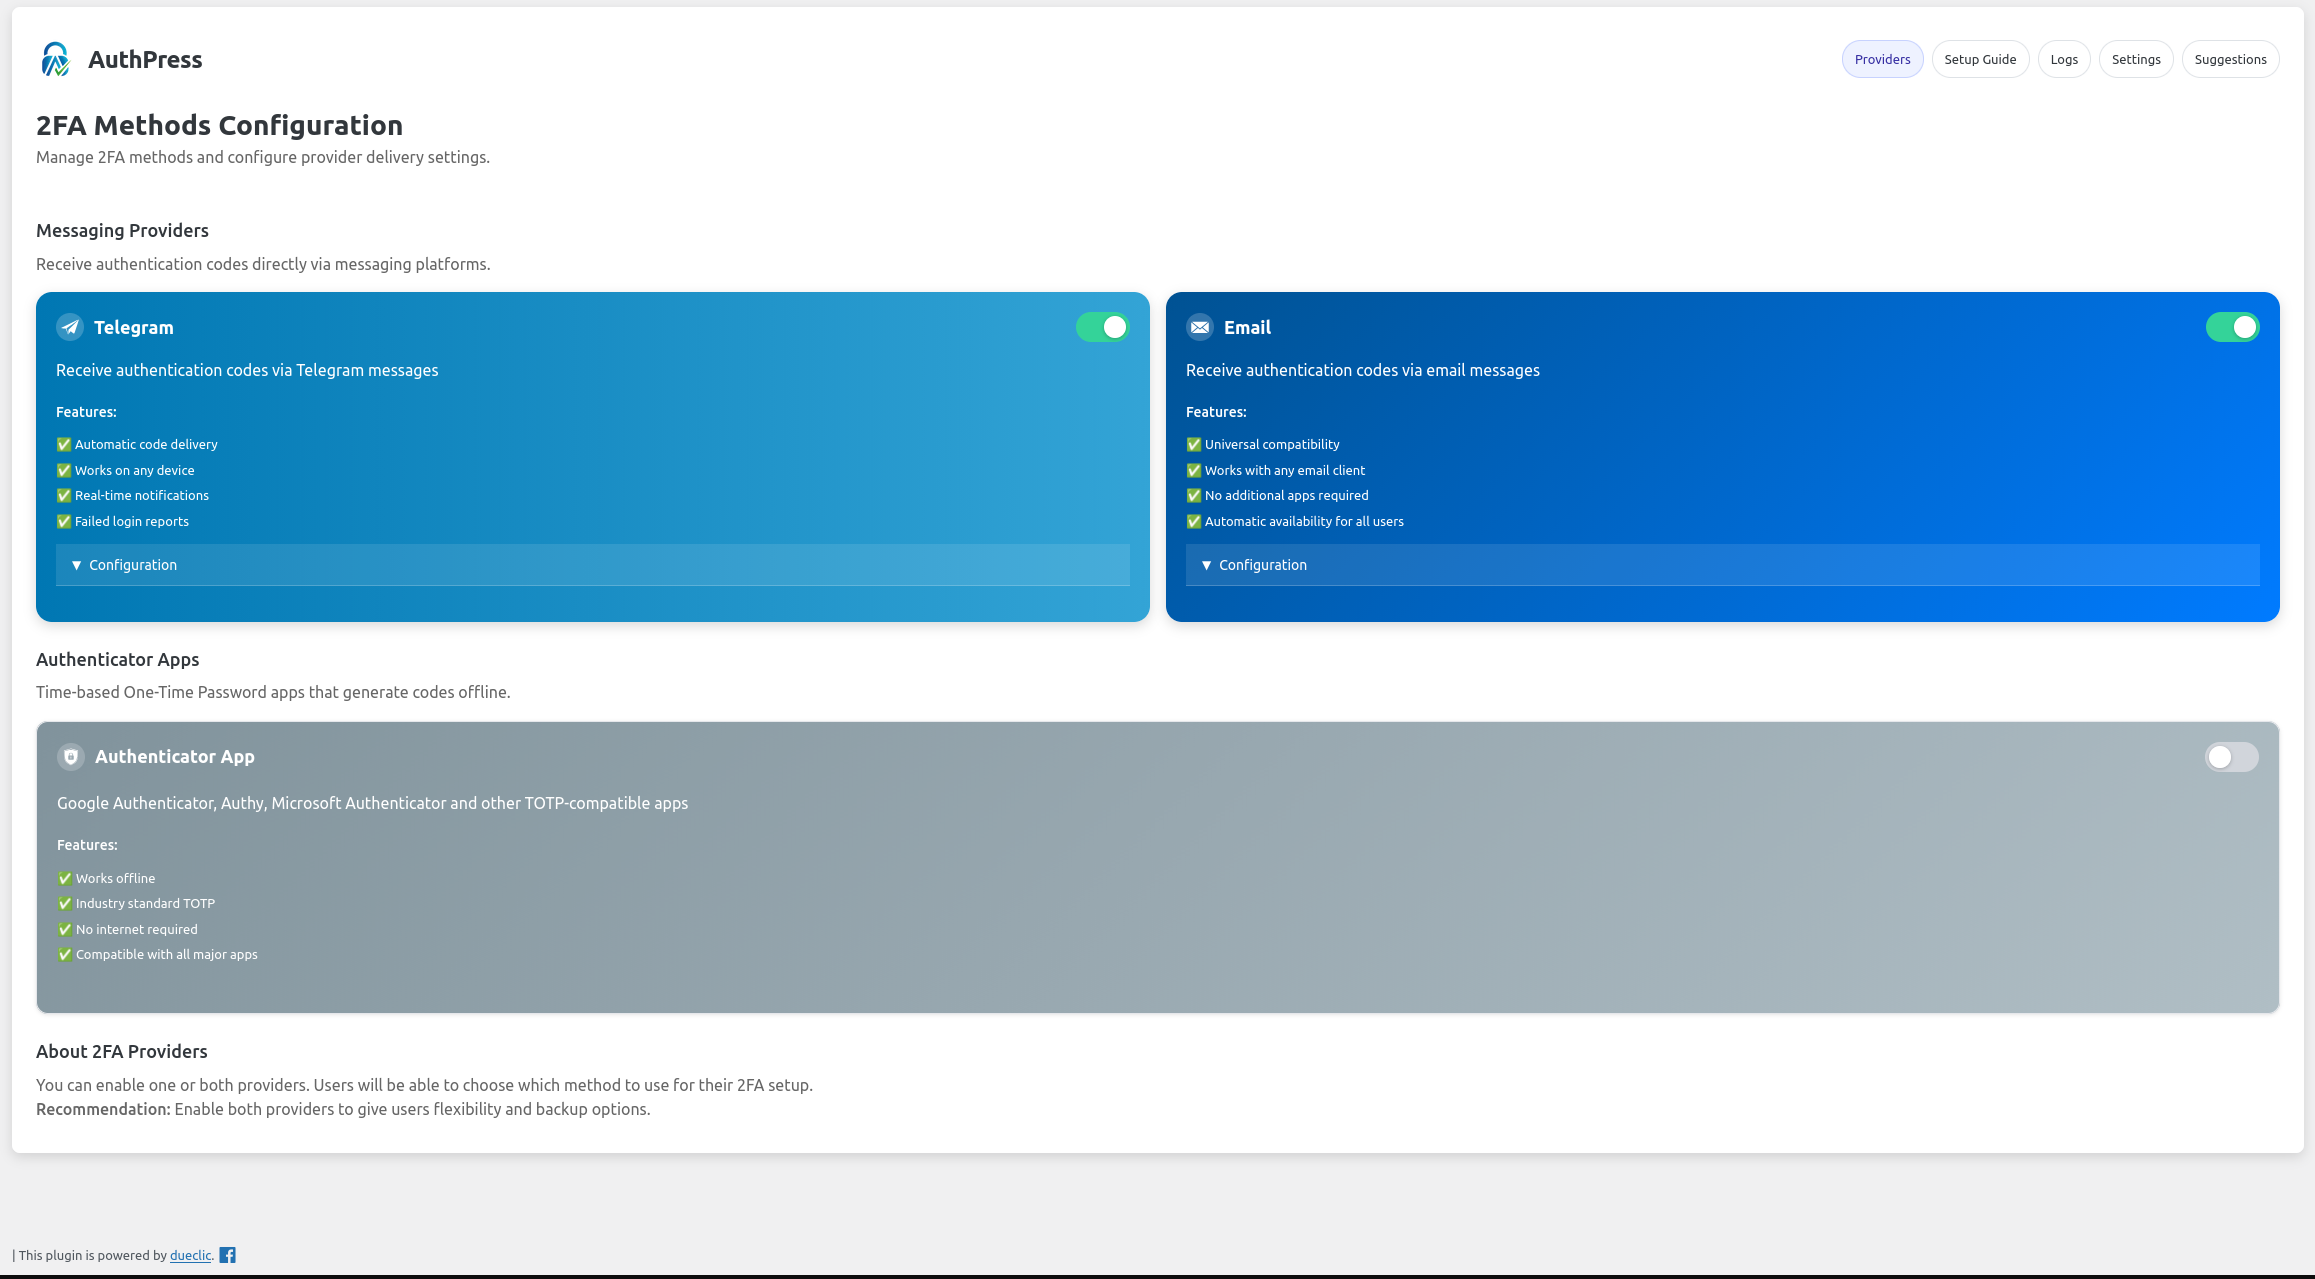Click the Telegram paper plane icon
Image resolution: width=2315 pixels, height=1279 pixels.
70,326
